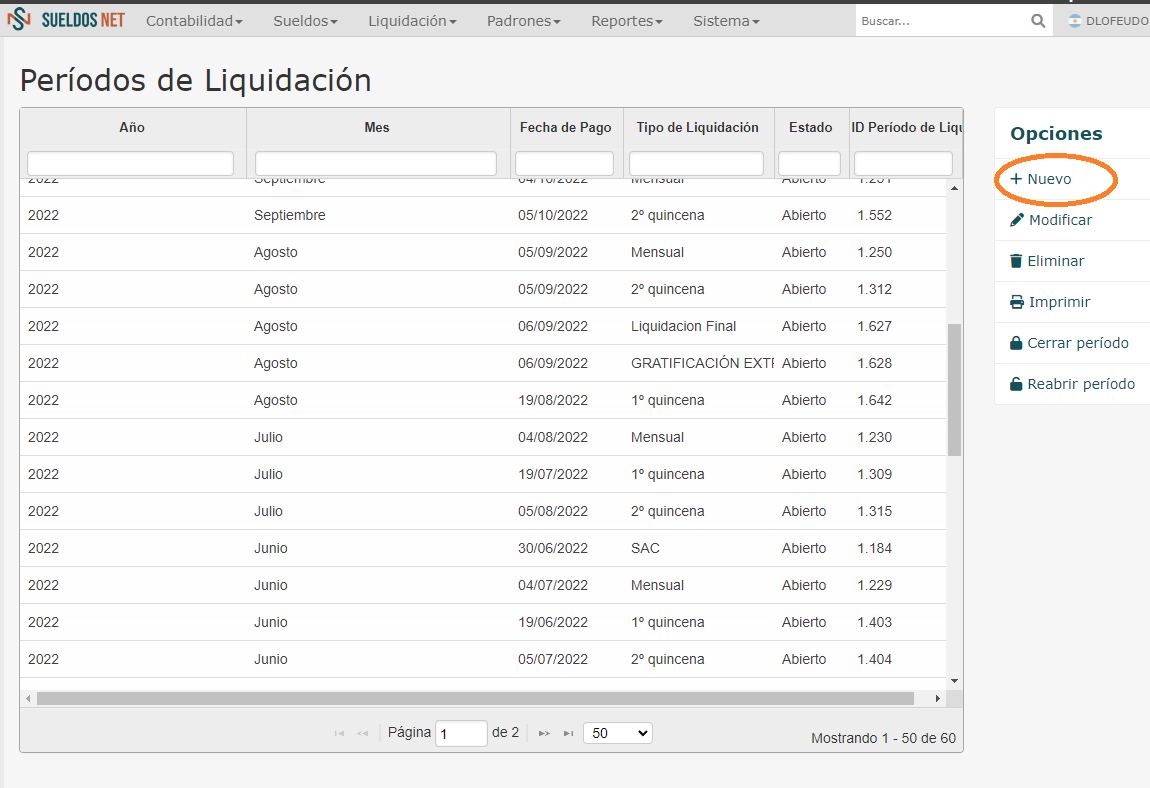
Task: Click the Tipo de Liquidación filter box
Action: coord(696,163)
